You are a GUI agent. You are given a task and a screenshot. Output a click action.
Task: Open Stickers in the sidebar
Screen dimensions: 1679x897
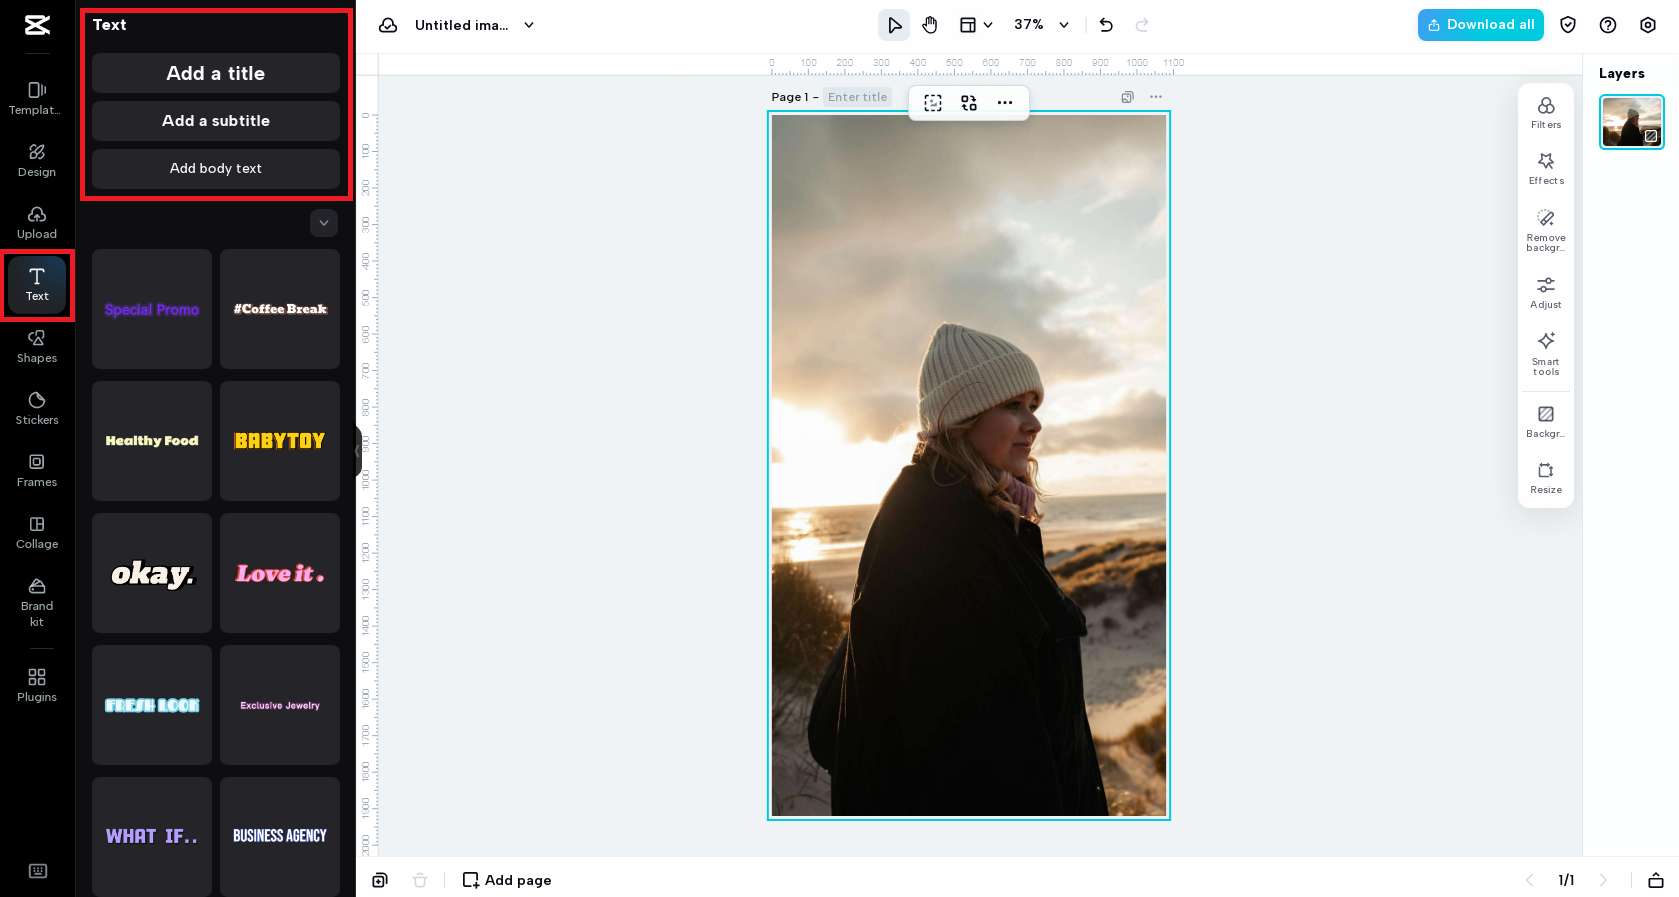[37, 407]
